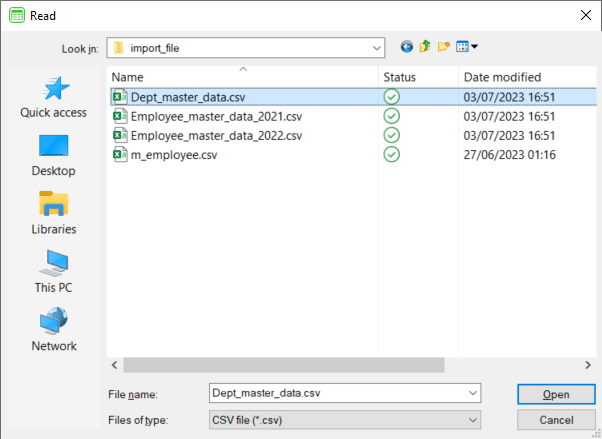Image resolution: width=602 pixels, height=439 pixels.
Task: Open Network location in sidebar
Action: 54,330
